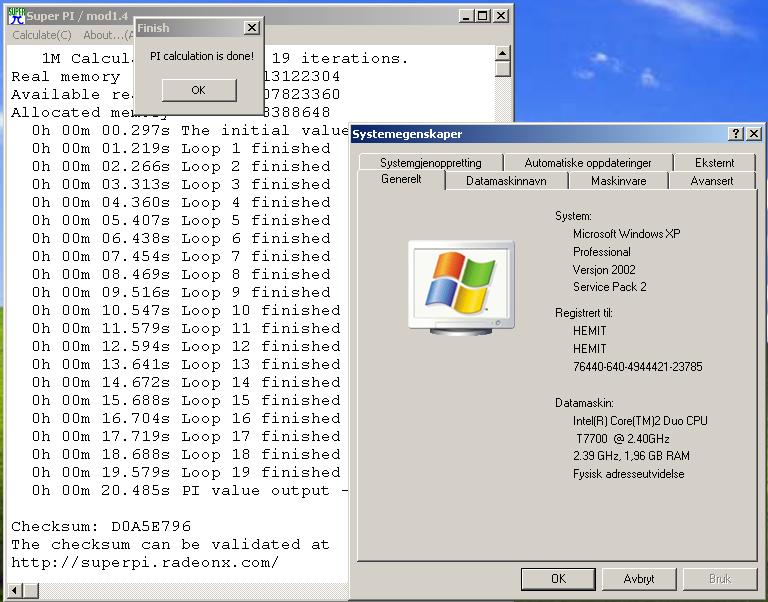This screenshot has width=768, height=602.
Task: Click the 'Intel(R) Core(TM)2 Duo CPU' text
Action: (640, 421)
